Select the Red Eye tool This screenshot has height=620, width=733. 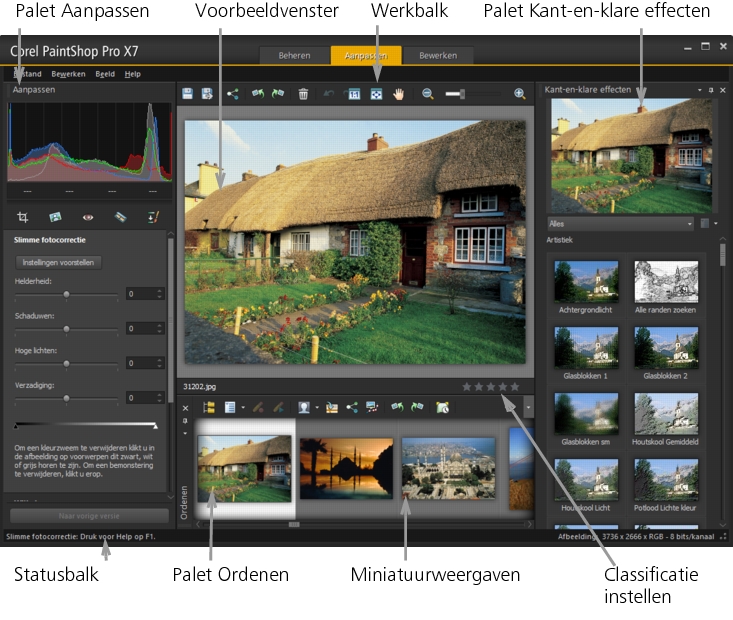(88, 217)
